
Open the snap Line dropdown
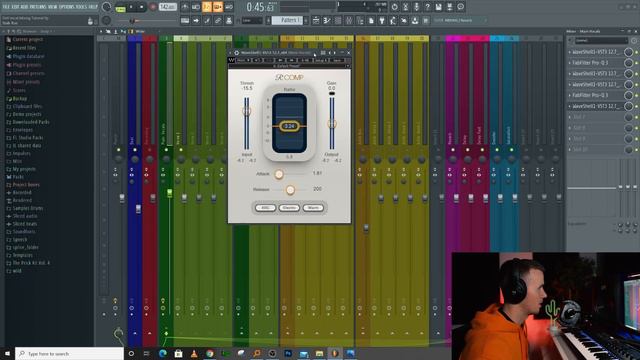click(252, 20)
